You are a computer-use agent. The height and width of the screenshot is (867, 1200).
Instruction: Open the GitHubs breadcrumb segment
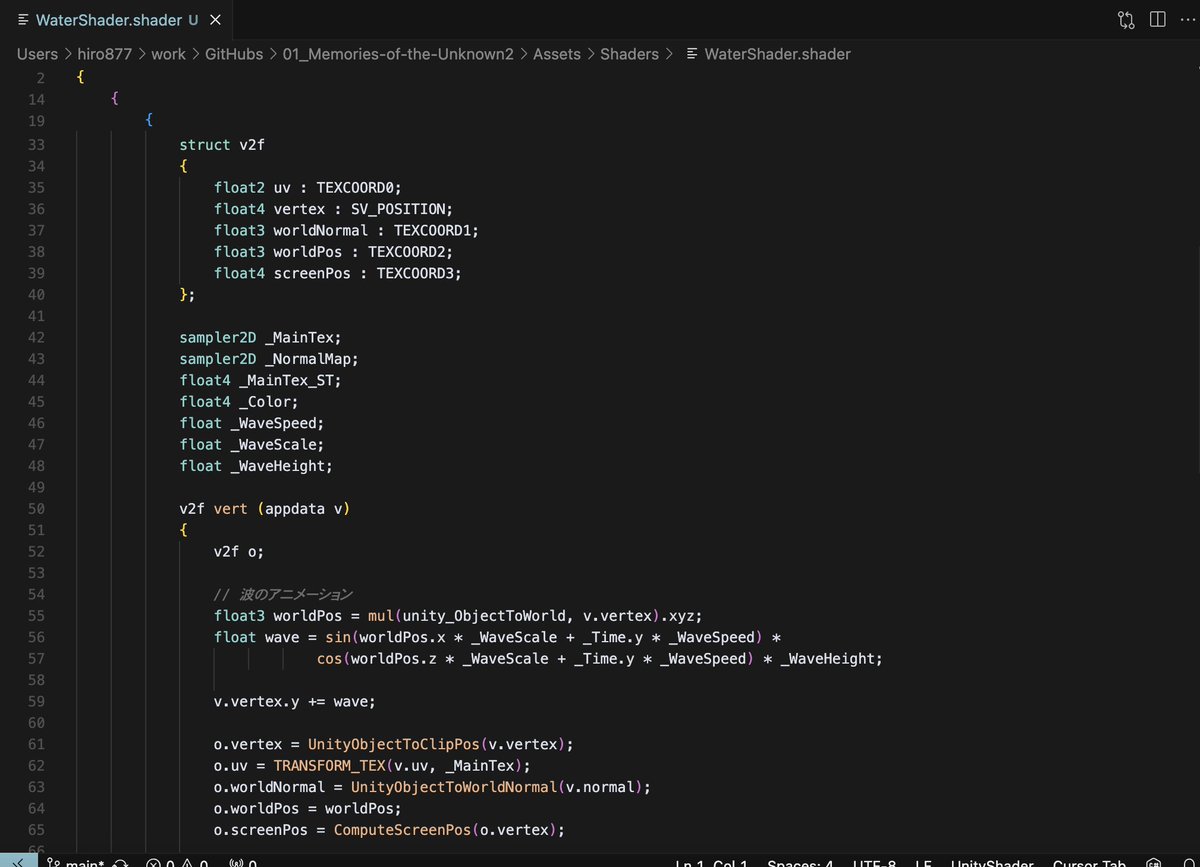coord(233,54)
